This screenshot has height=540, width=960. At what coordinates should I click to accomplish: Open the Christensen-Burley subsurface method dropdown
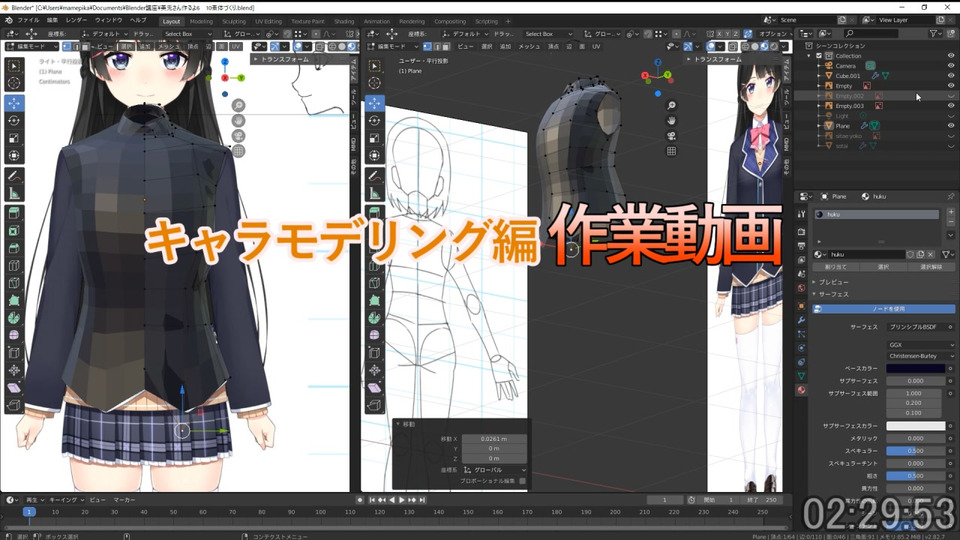pos(921,356)
